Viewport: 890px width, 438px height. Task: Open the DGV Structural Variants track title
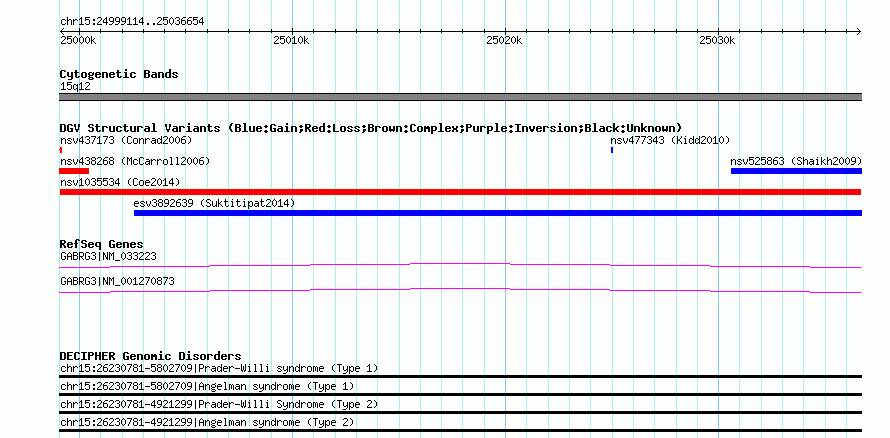tap(371, 128)
